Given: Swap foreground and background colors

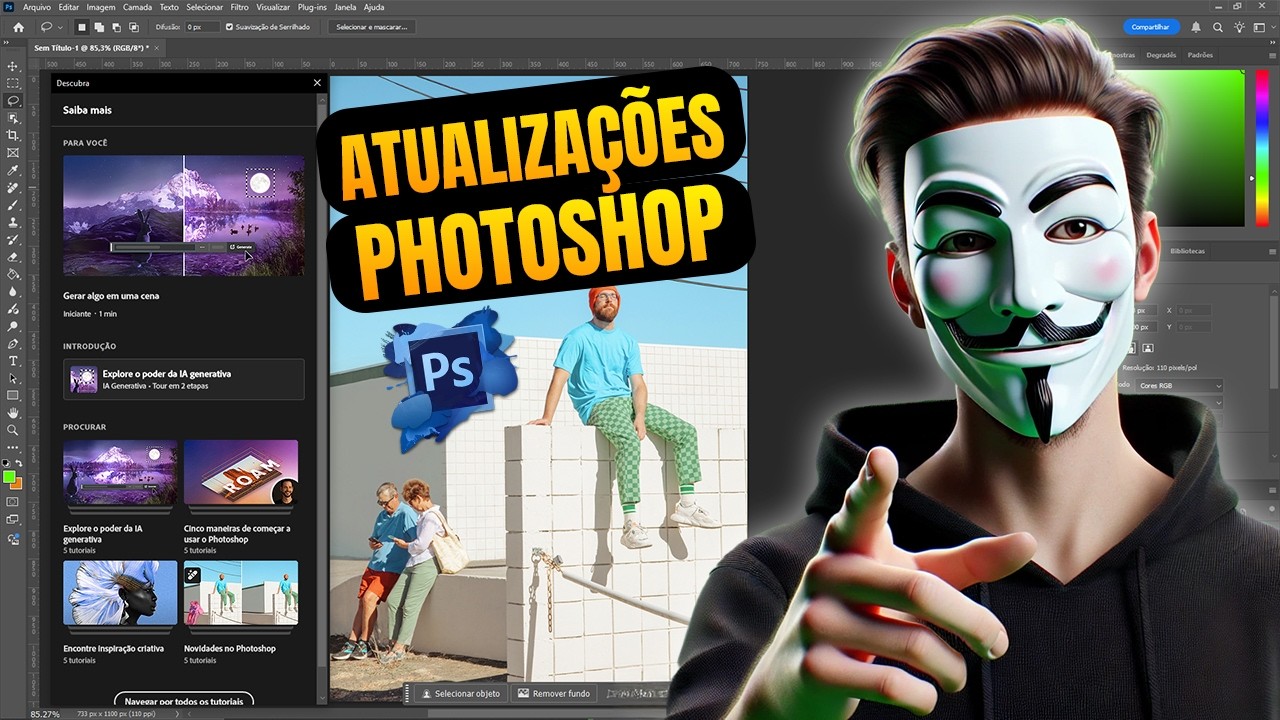Looking at the screenshot, I should coord(20,464).
